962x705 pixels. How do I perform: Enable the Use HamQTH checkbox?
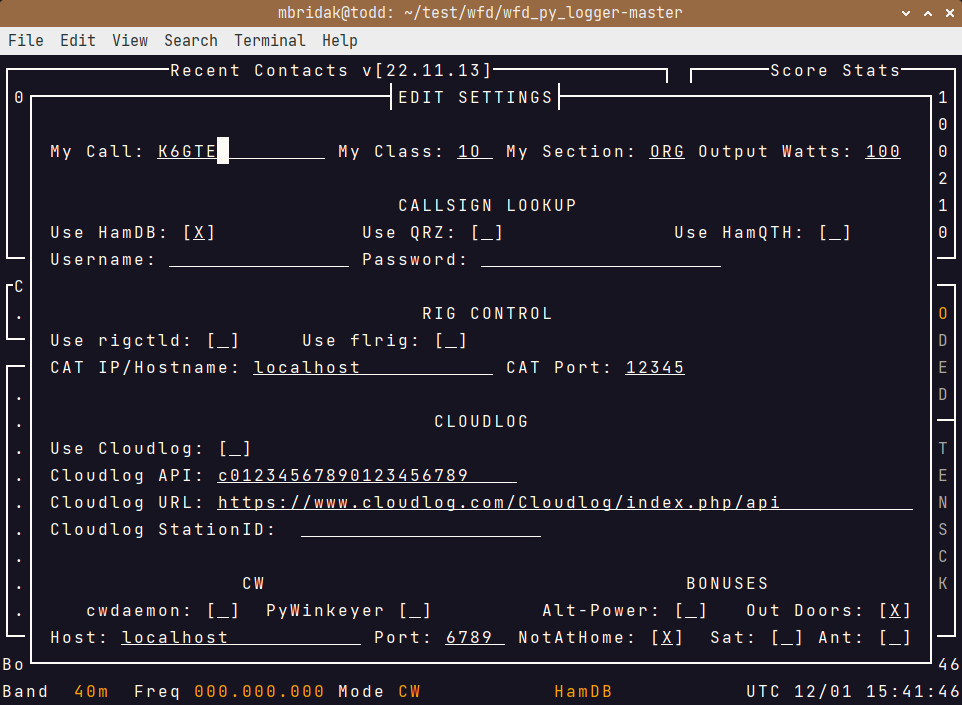835,233
